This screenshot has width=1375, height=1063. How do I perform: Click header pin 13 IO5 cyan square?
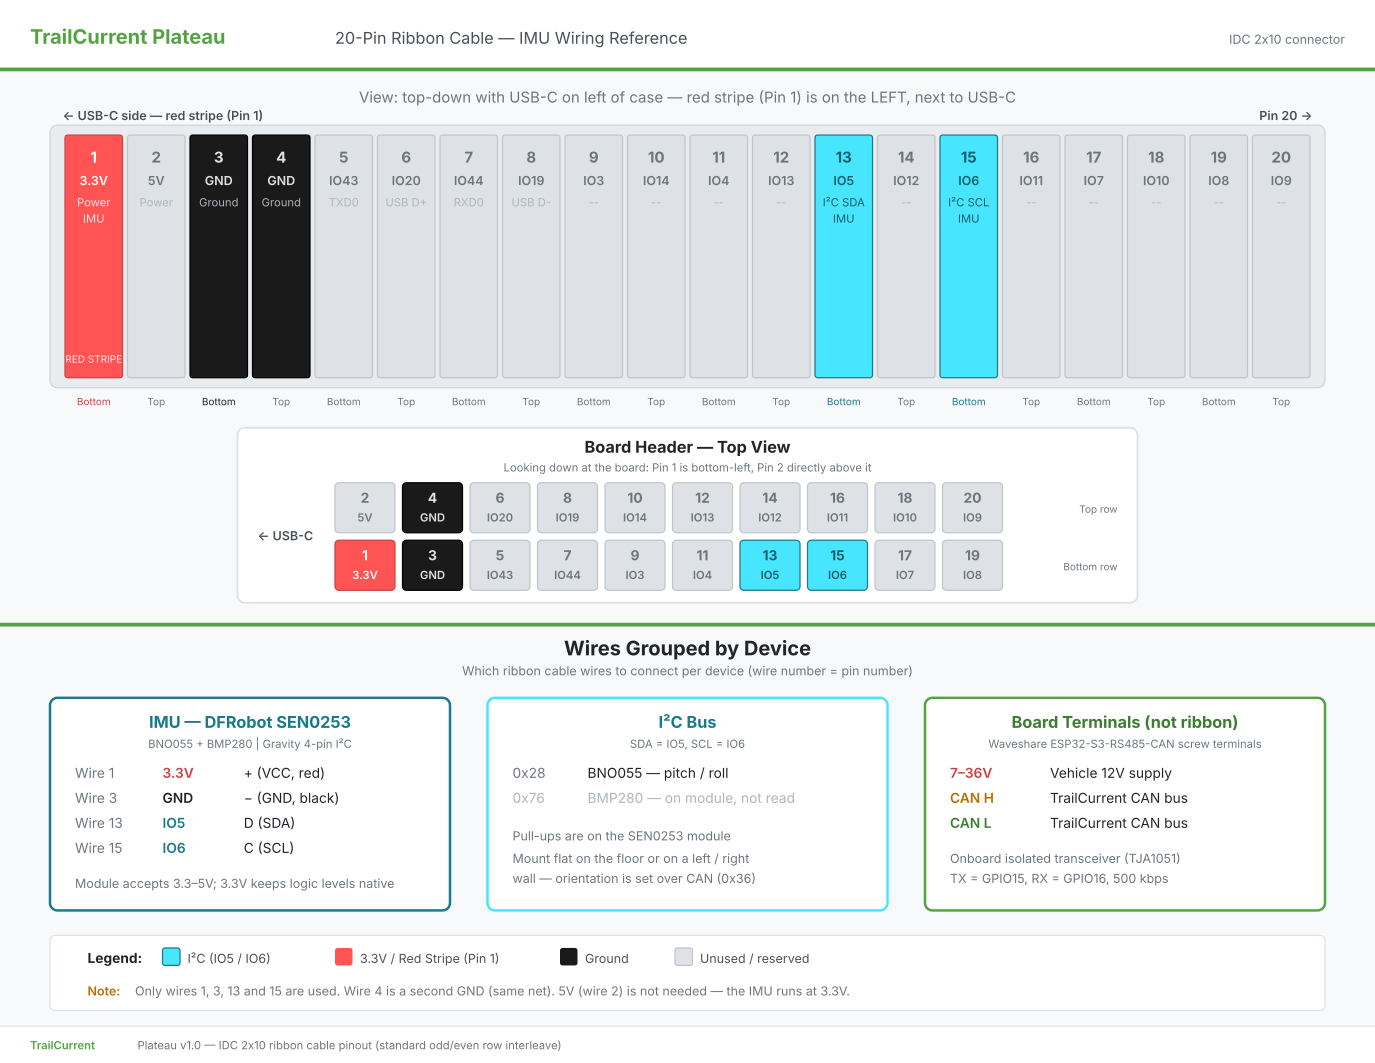click(770, 565)
